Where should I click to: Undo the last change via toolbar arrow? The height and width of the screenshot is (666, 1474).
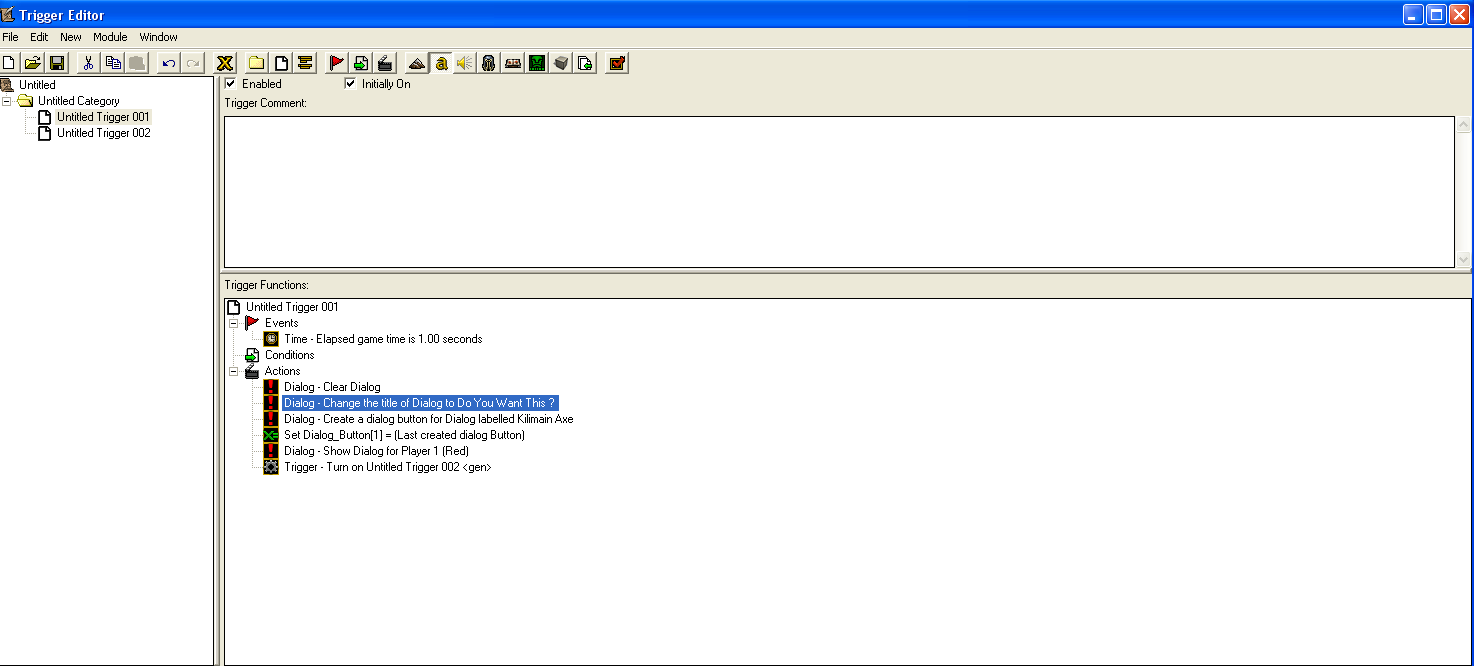[168, 63]
